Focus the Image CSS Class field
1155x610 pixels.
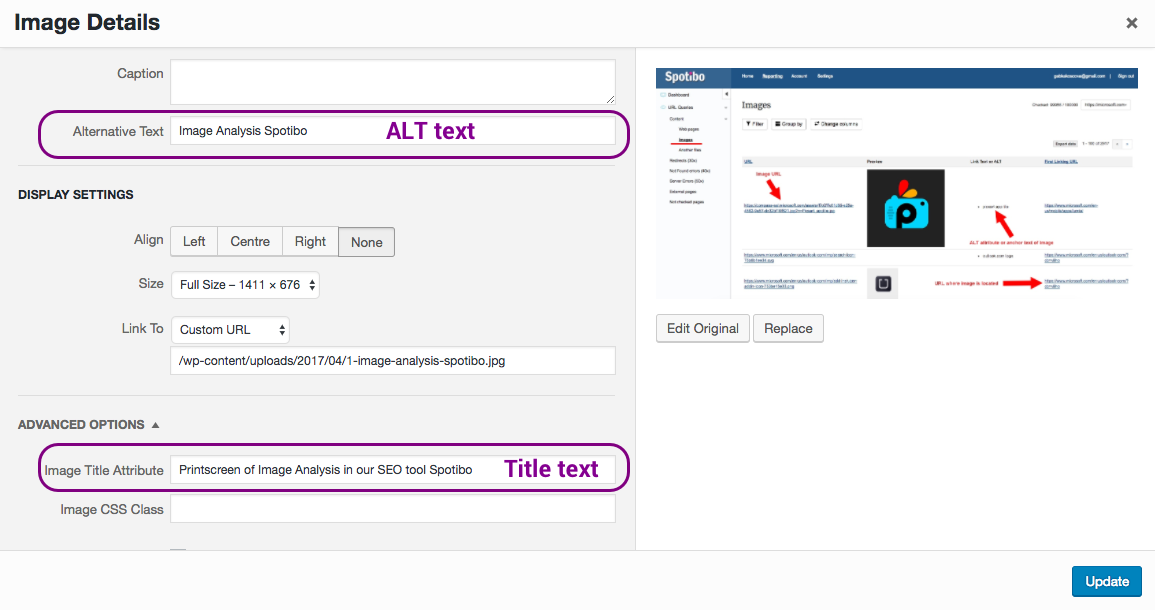click(x=393, y=509)
